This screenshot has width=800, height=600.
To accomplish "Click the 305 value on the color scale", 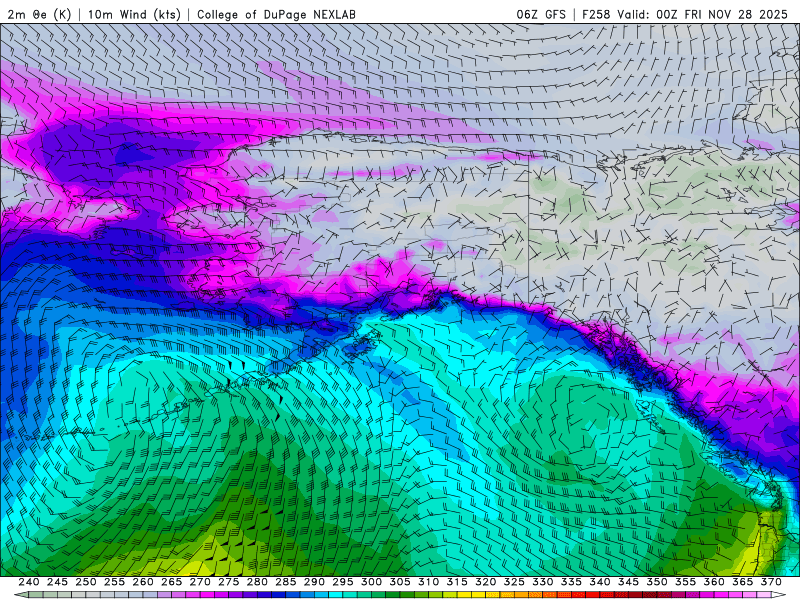I will [400, 582].
